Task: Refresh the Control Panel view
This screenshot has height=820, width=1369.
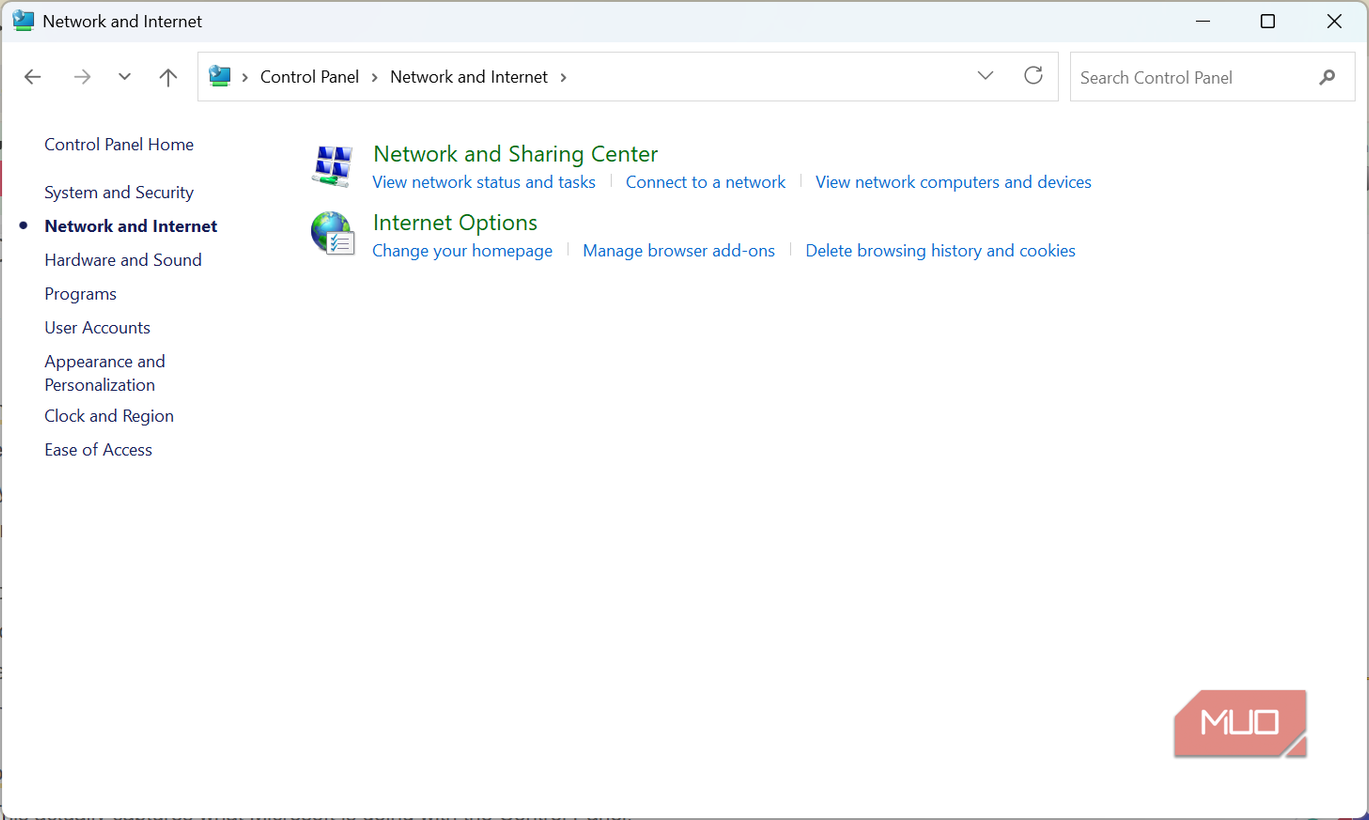Action: pyautogui.click(x=1033, y=76)
